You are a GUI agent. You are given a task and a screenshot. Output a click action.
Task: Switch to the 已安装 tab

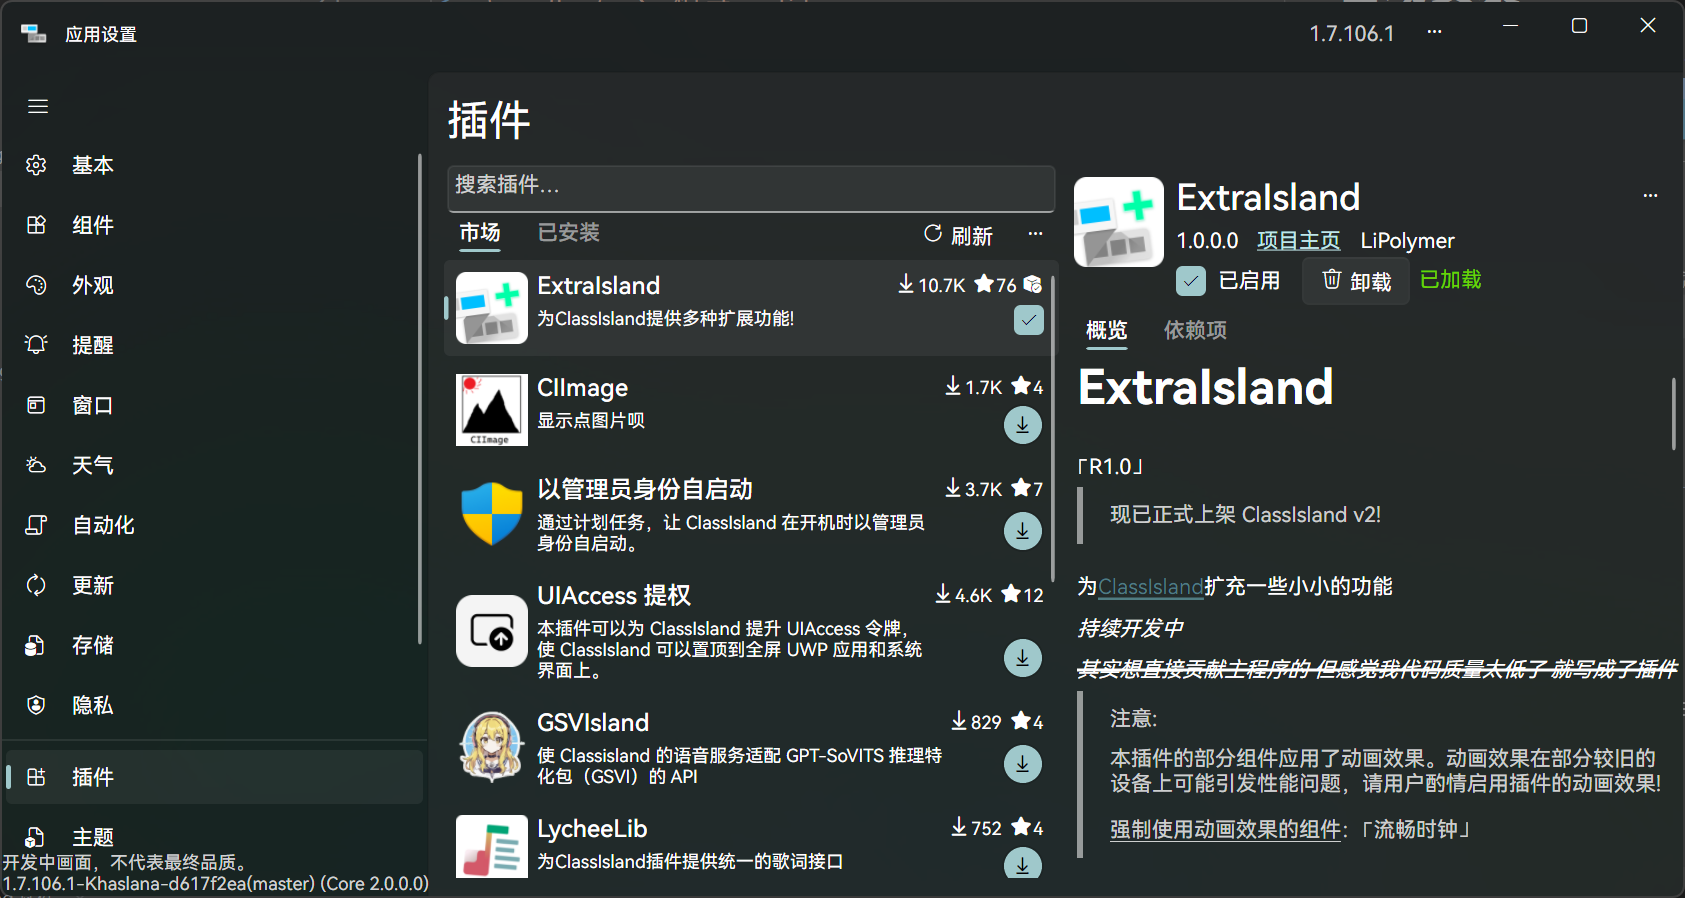point(568,233)
